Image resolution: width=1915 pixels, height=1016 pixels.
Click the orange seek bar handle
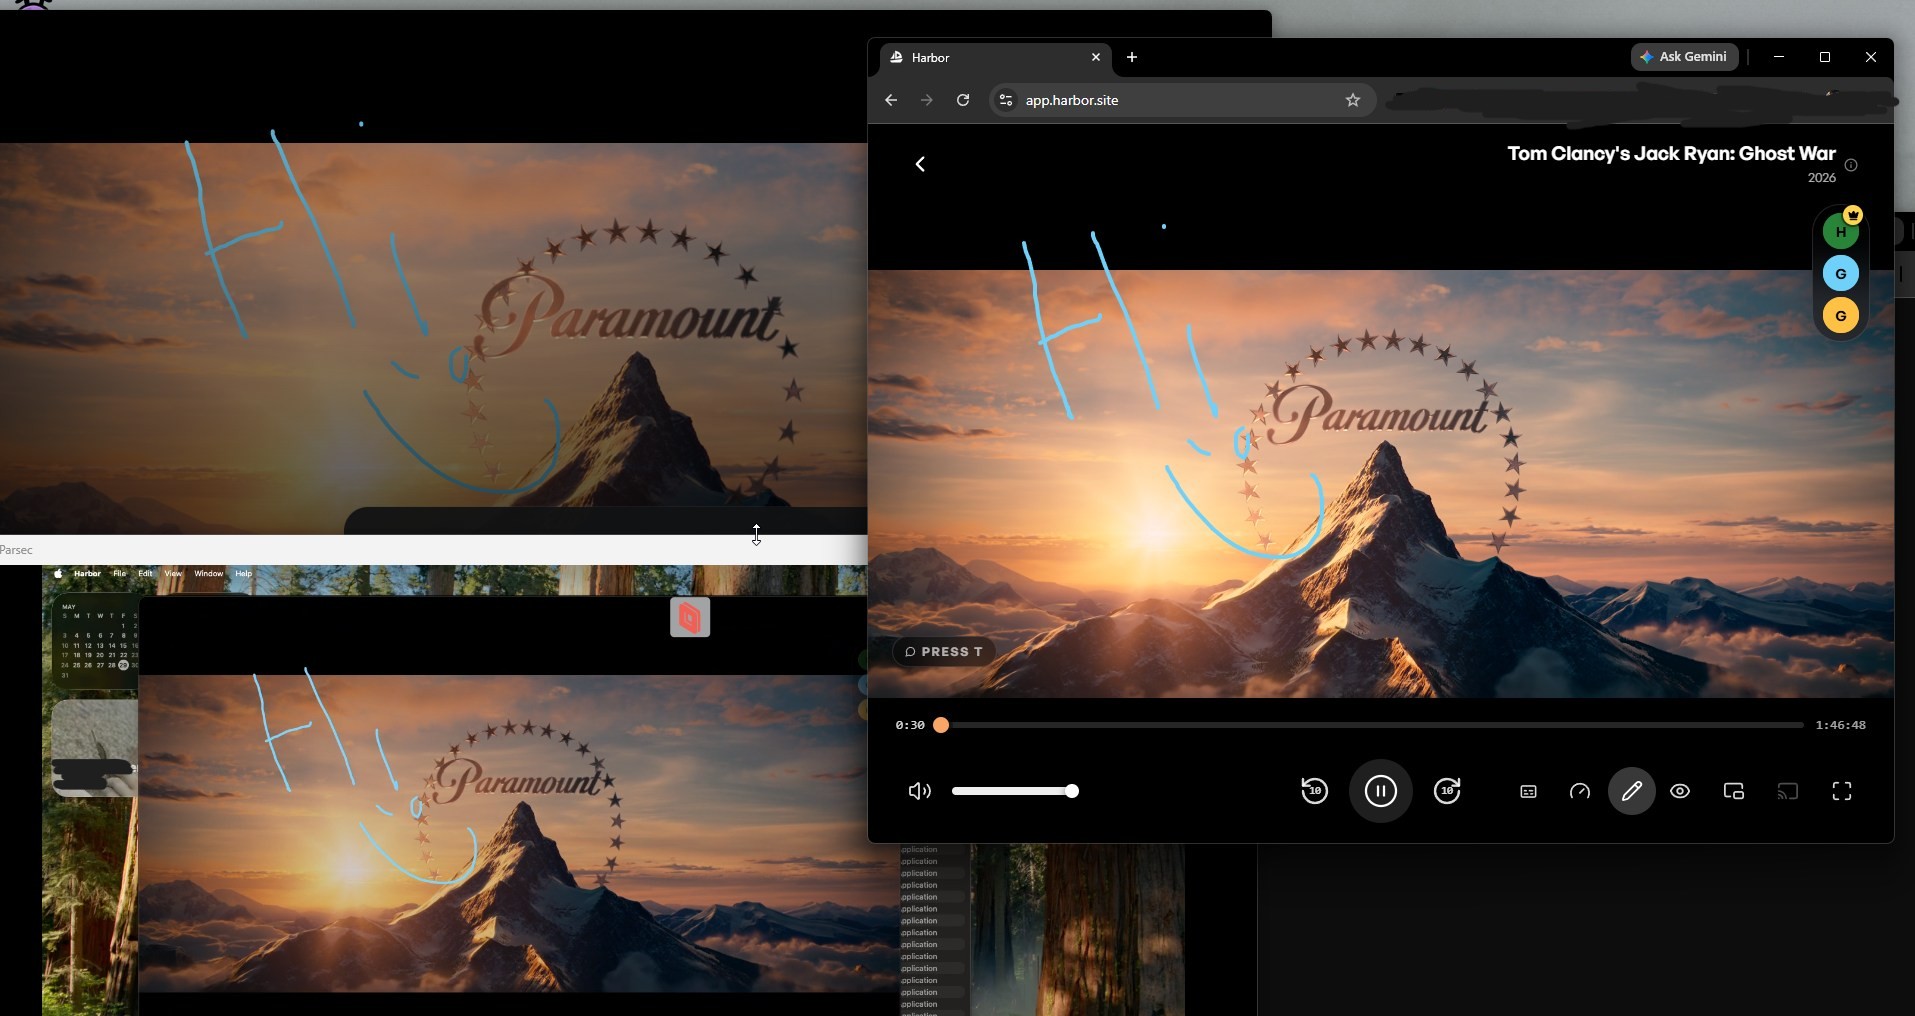pos(941,725)
